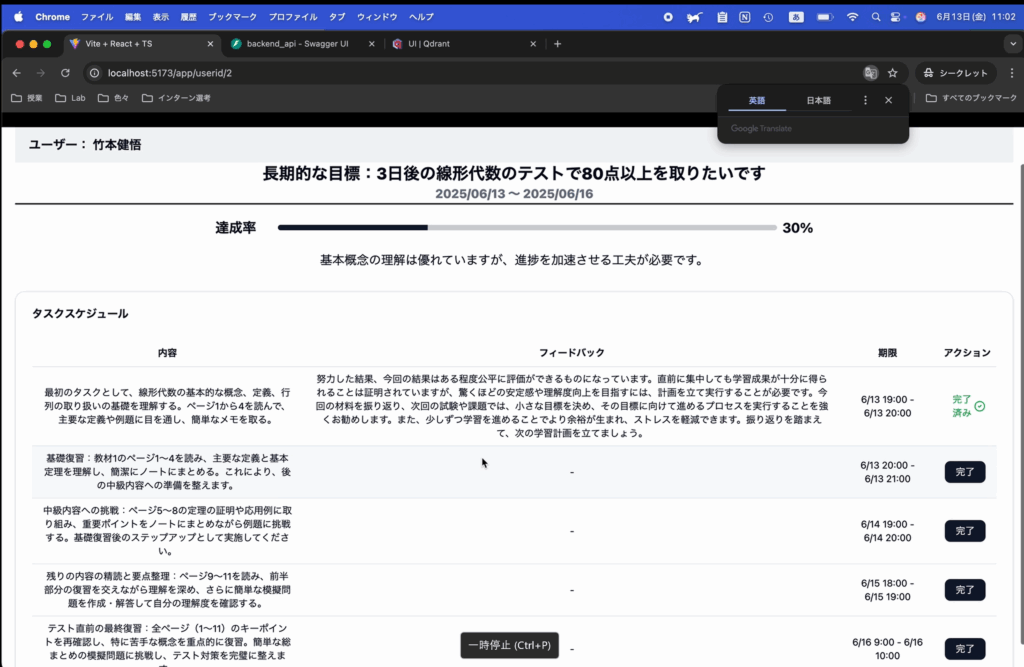Click the site information icon in address bar
The width and height of the screenshot is (1024, 667).
[x=95, y=73]
